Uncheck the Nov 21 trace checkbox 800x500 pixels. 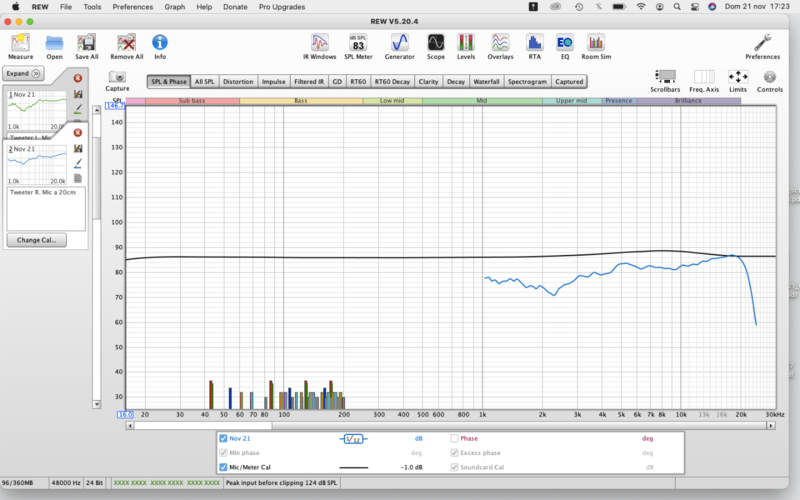223,438
